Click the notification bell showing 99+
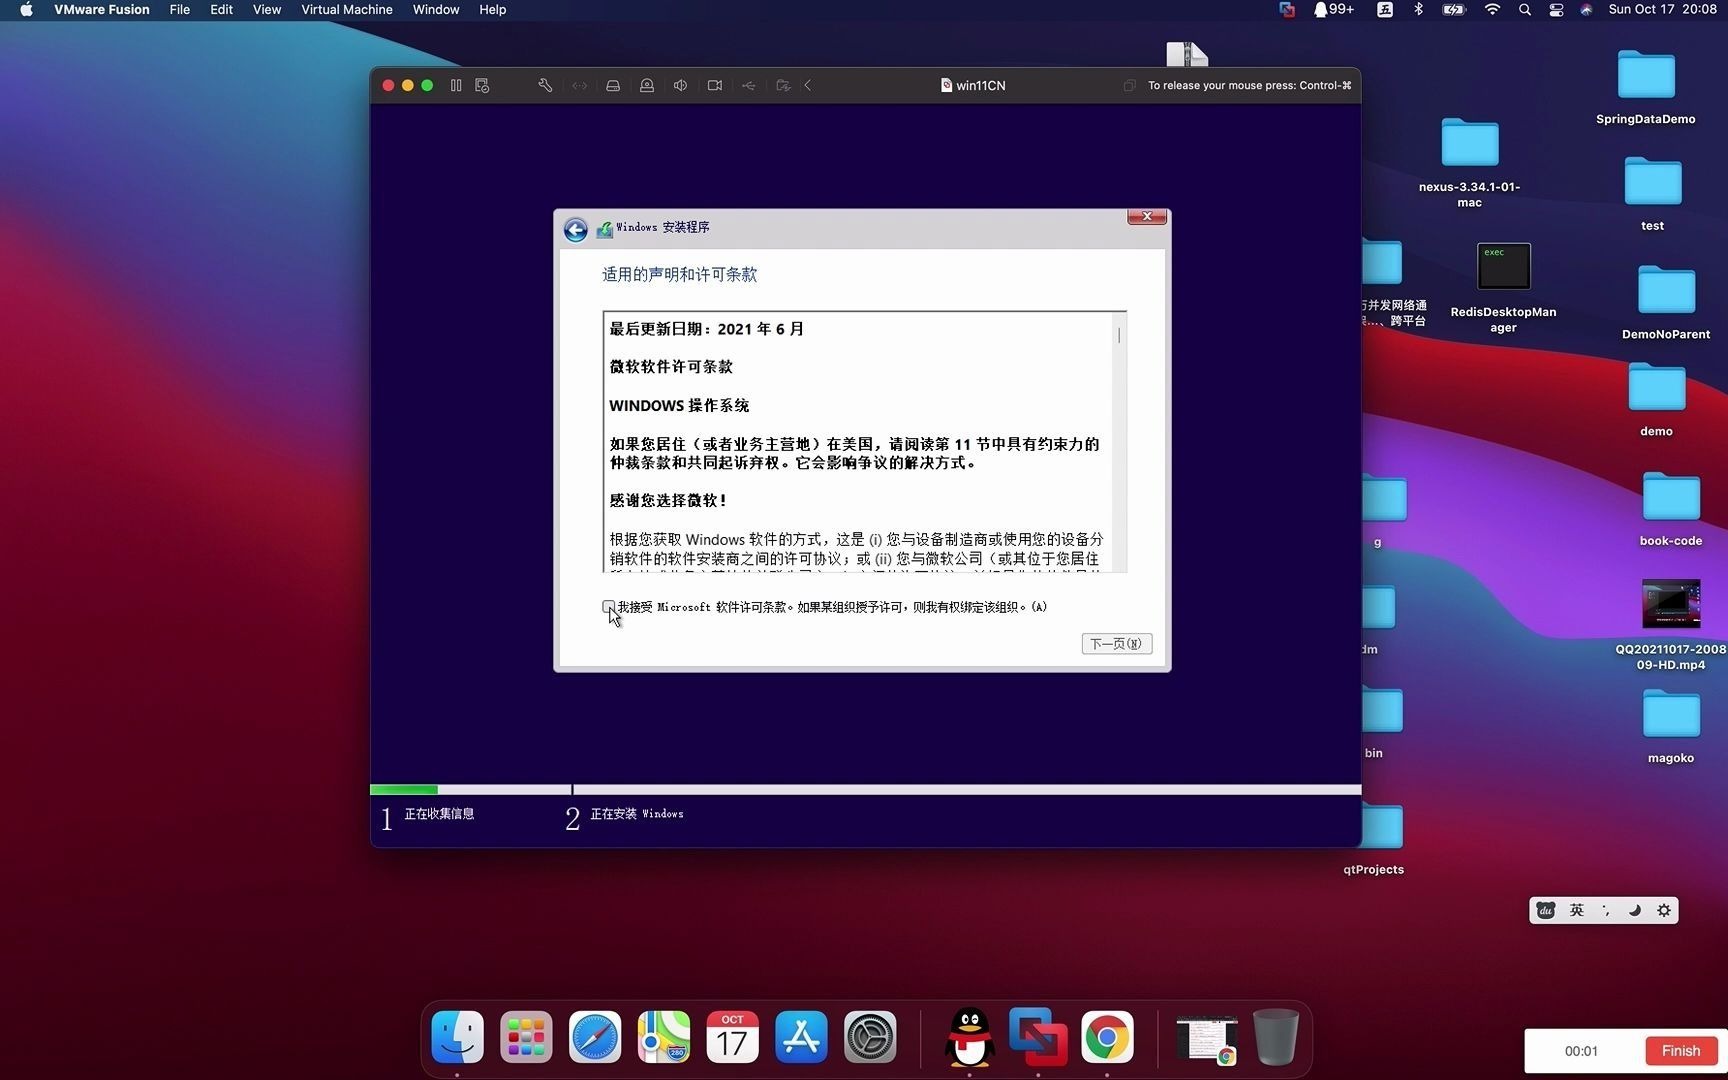This screenshot has height=1080, width=1728. click(1333, 10)
